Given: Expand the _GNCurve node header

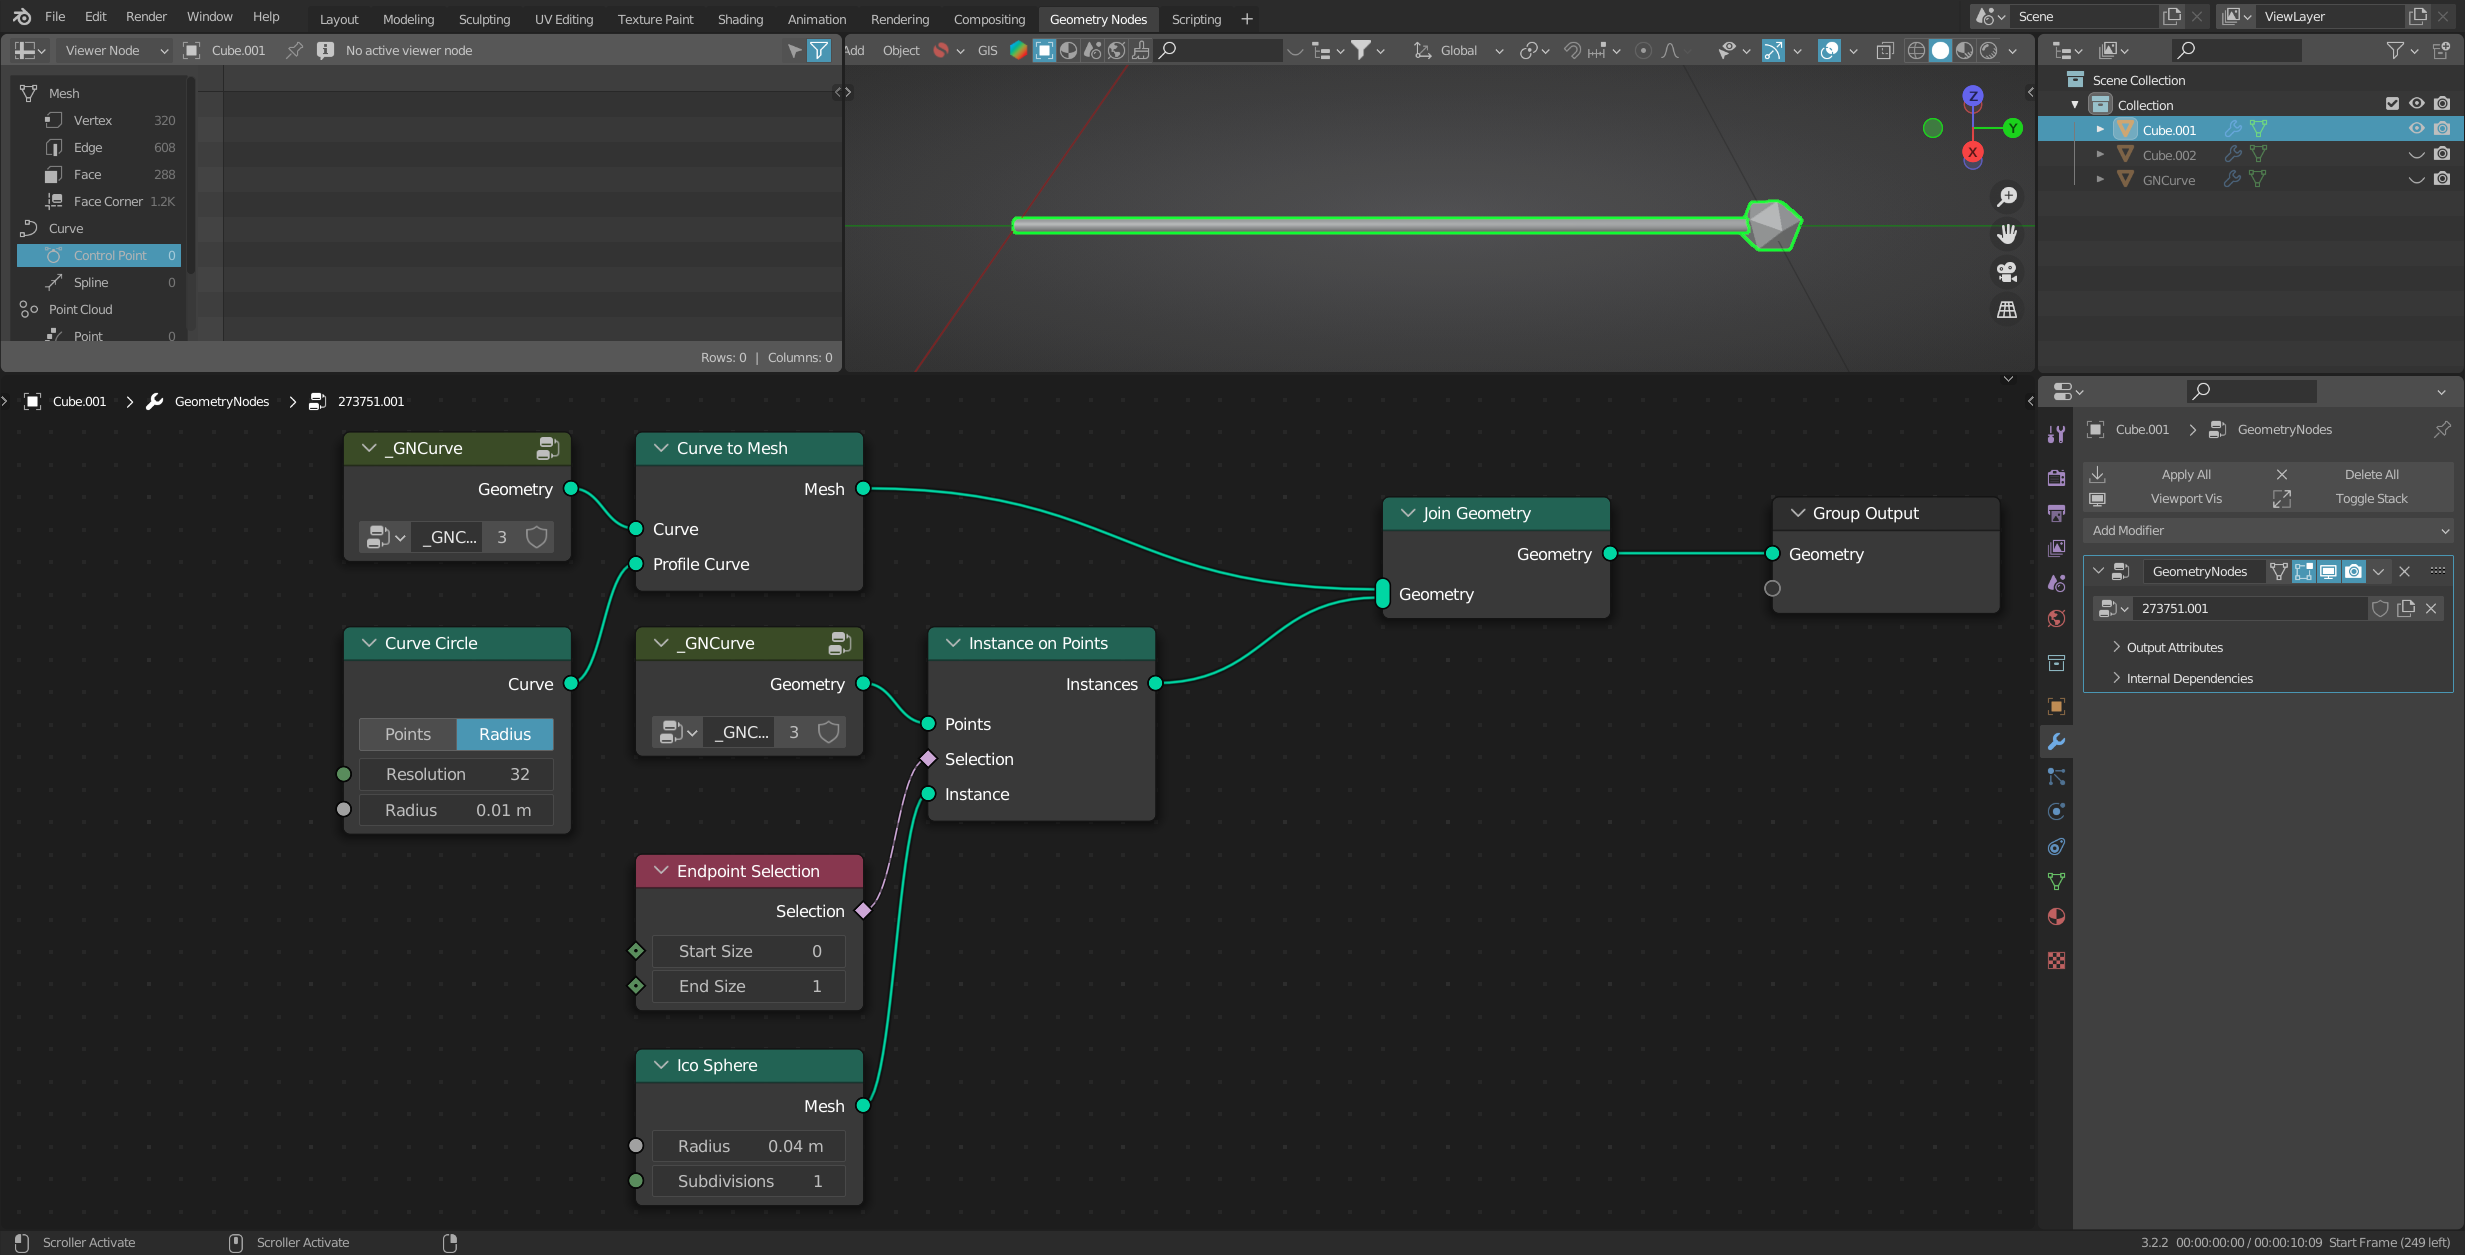Looking at the screenshot, I should (x=368, y=447).
